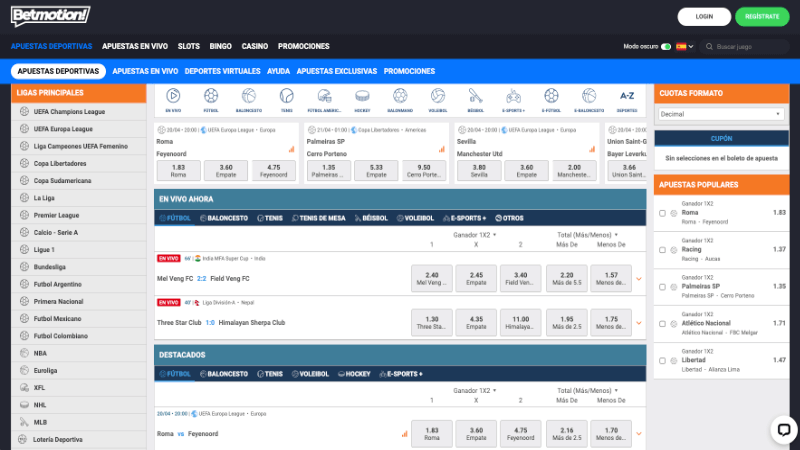Bet 2.00 Manchester Utd odds
Screen dimensions: 800x450
point(574,170)
